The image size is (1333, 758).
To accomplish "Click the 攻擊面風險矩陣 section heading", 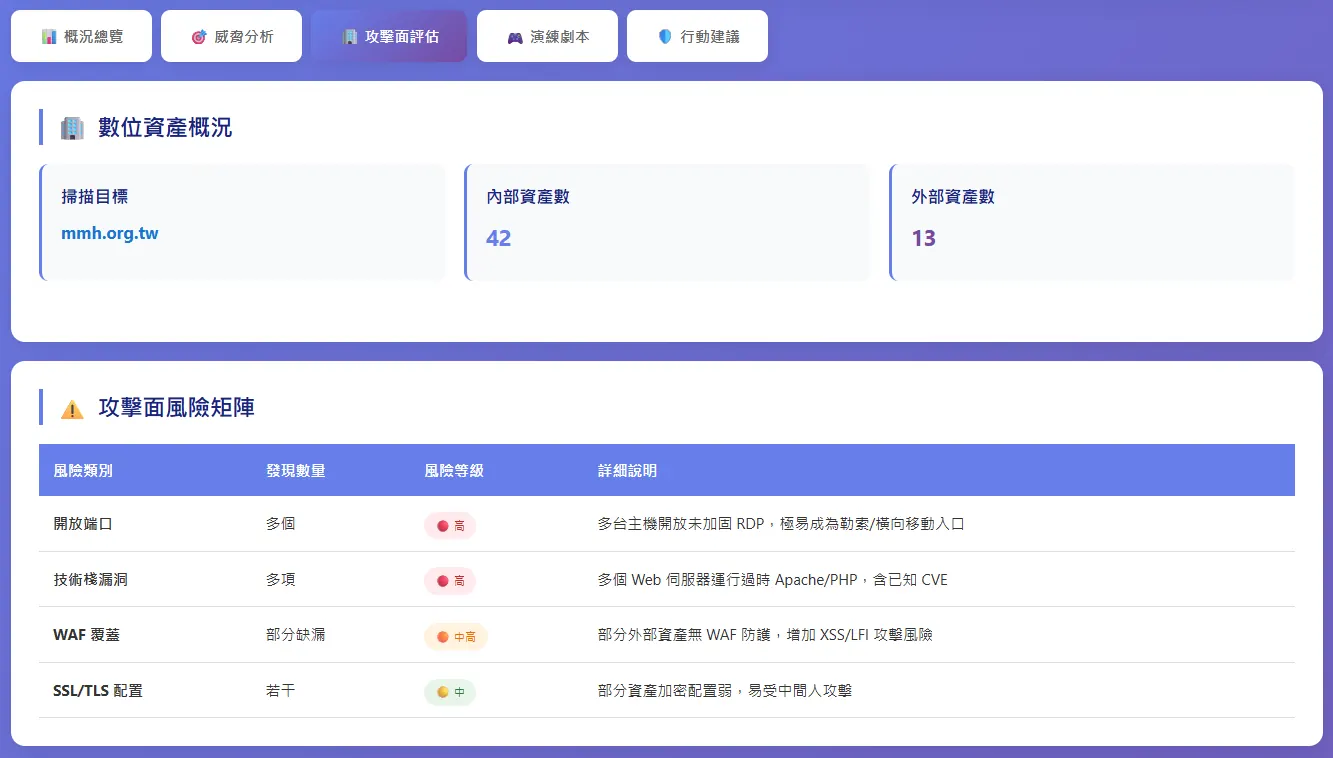I will coord(176,408).
